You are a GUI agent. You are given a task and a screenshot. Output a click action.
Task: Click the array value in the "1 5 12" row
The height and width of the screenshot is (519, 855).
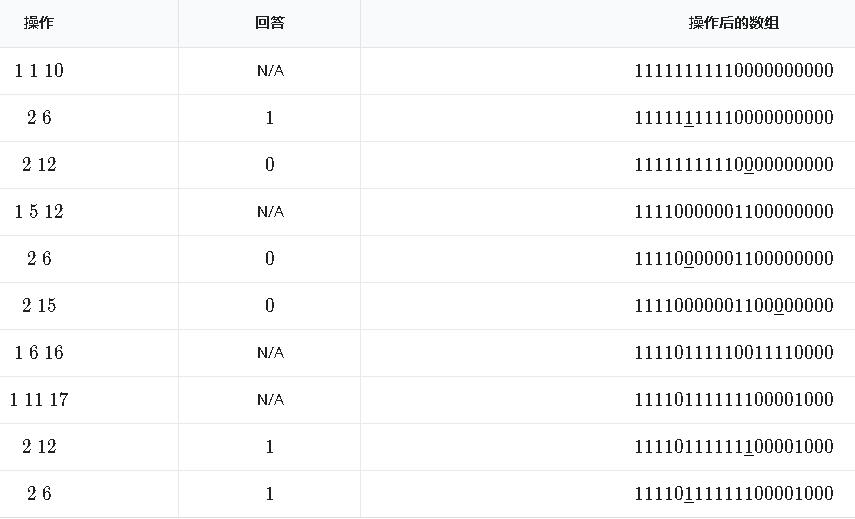click(x=733, y=212)
